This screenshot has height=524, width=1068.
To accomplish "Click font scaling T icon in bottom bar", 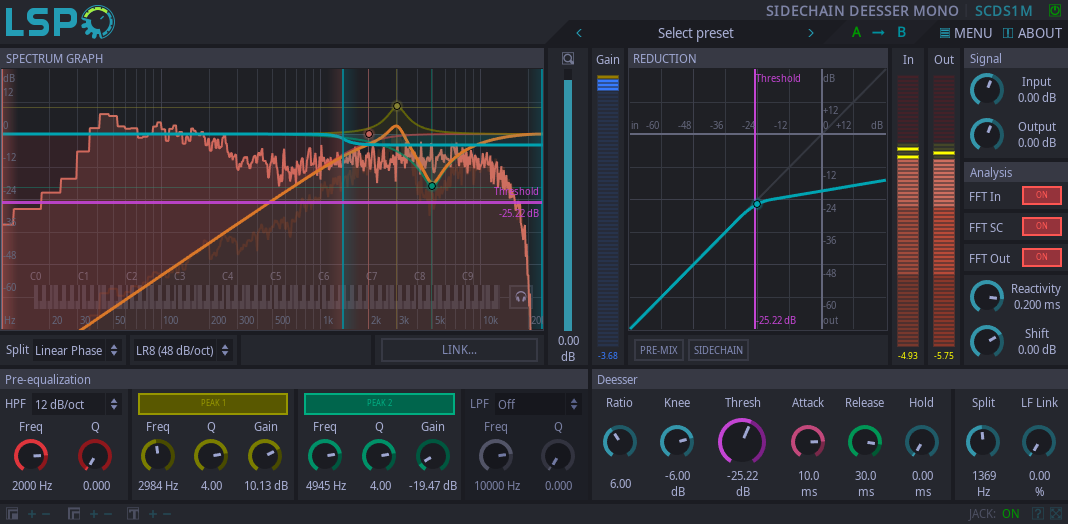I will coord(134,513).
